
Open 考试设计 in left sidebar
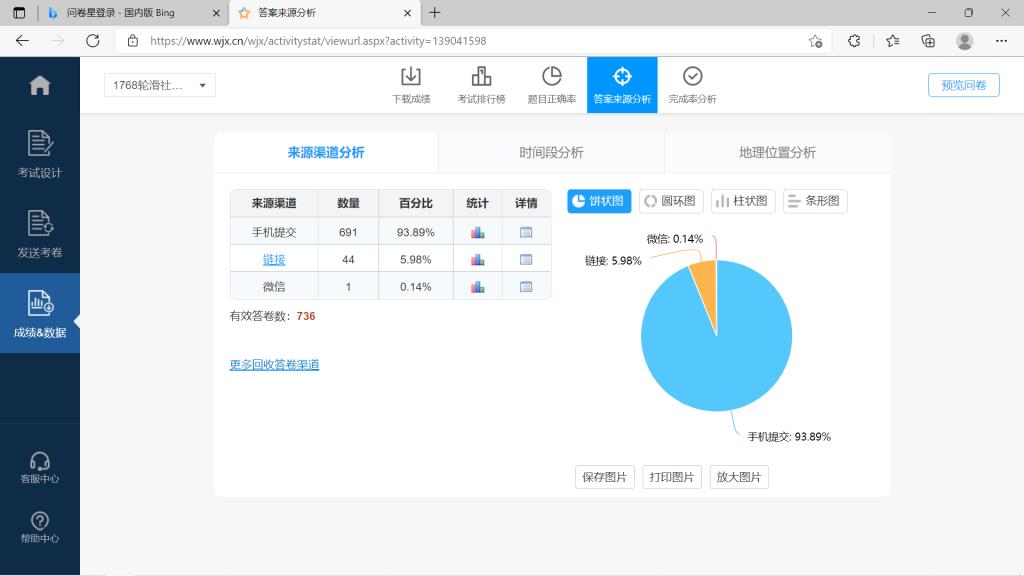40,154
